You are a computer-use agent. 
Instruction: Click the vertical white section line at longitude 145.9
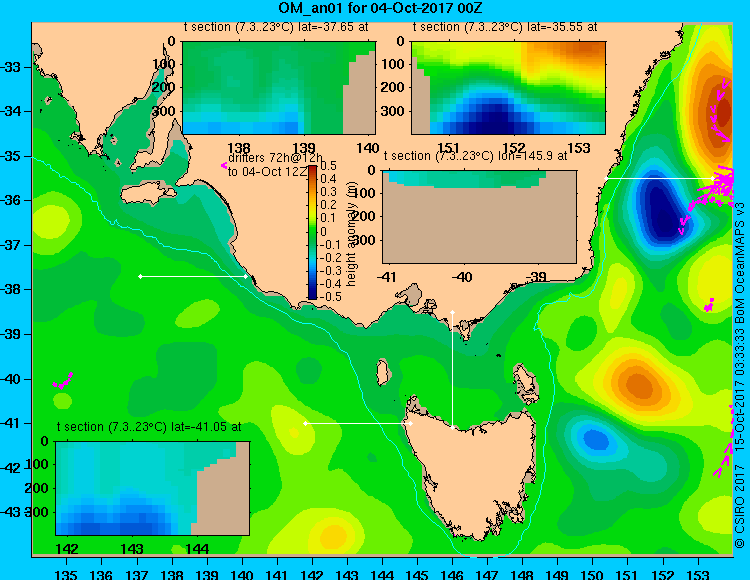452,370
